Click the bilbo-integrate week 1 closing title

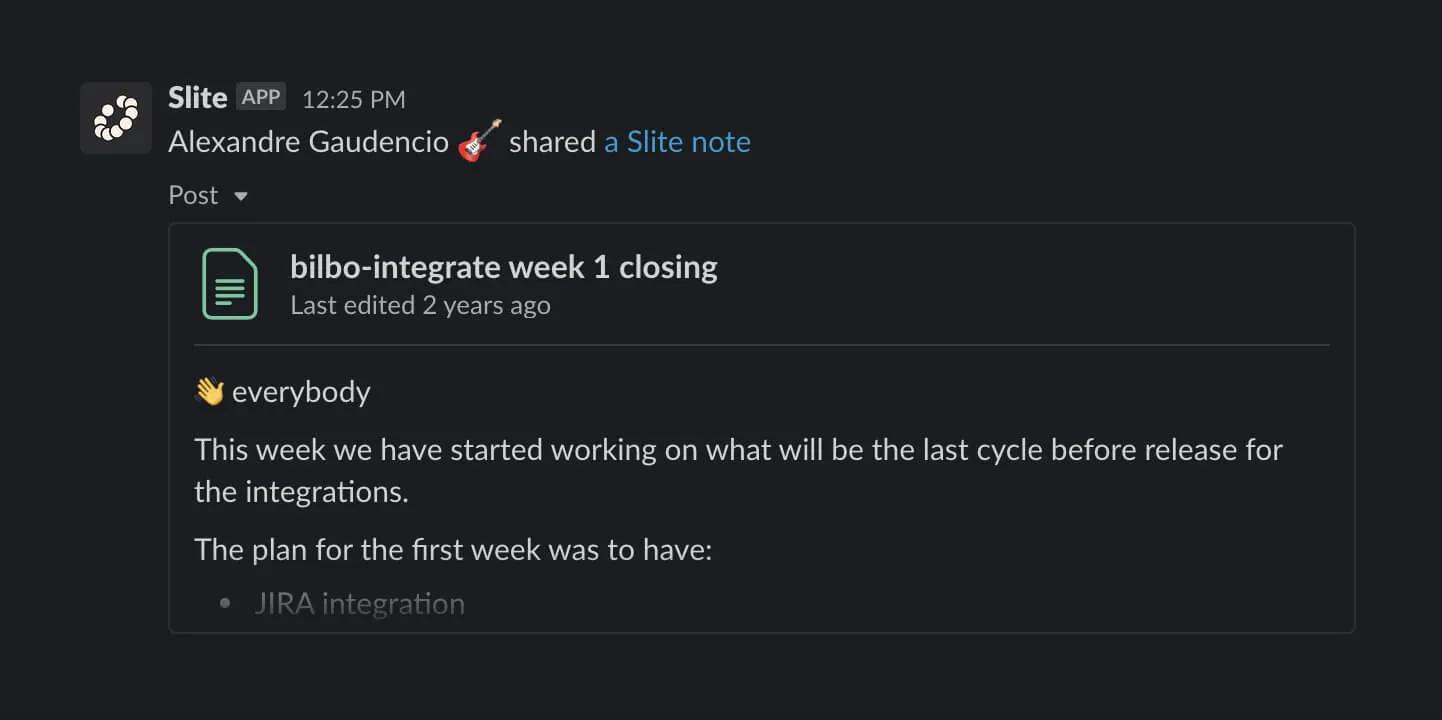[503, 266]
